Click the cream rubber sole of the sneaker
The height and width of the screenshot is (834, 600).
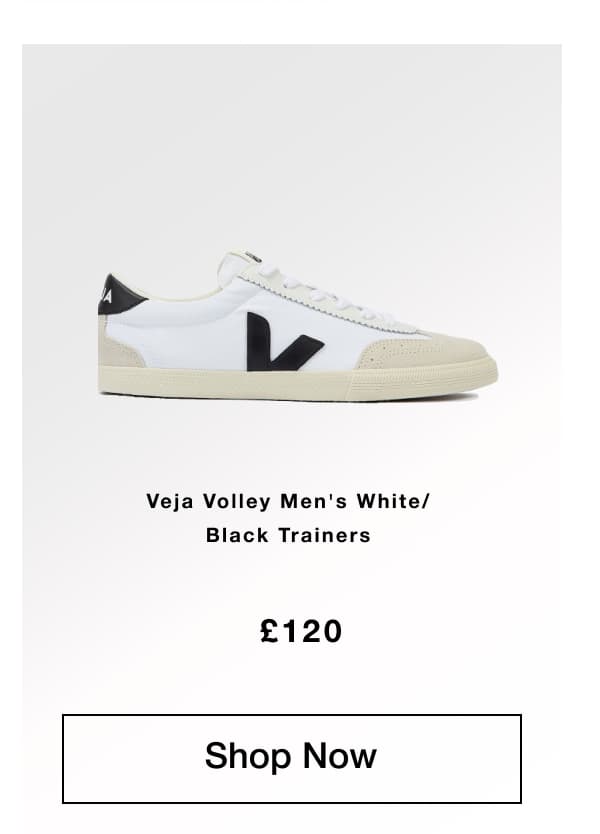coord(298,382)
